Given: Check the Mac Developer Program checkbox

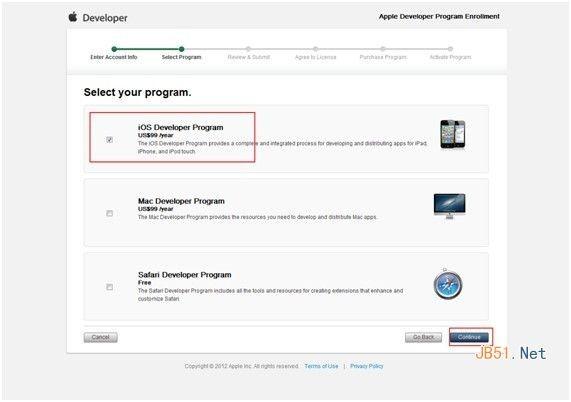Looking at the screenshot, I should [109, 213].
